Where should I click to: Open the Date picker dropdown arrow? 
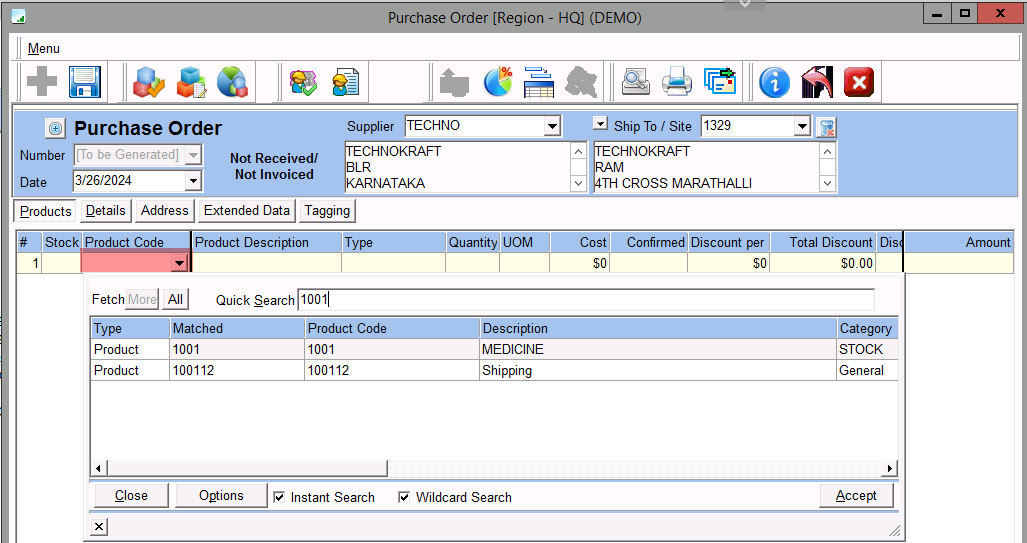click(x=193, y=181)
